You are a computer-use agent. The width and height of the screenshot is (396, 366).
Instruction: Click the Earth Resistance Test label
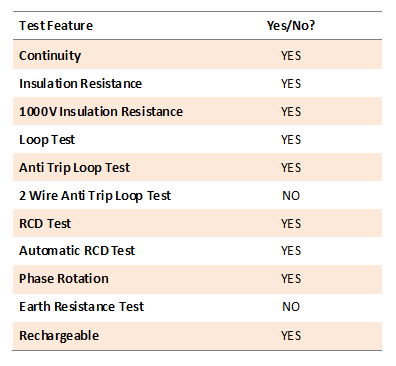(81, 306)
